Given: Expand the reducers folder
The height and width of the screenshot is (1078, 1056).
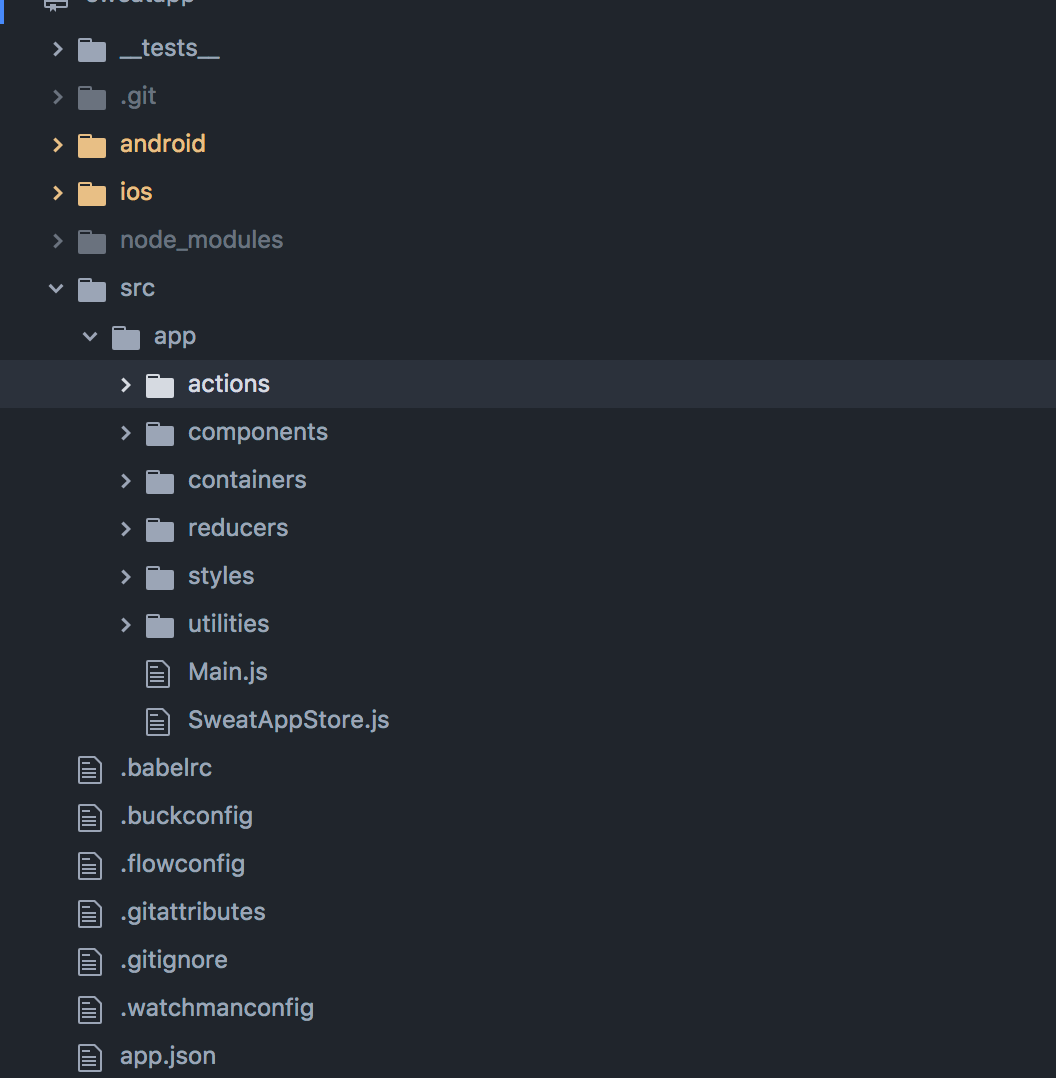Looking at the screenshot, I should point(124,528).
